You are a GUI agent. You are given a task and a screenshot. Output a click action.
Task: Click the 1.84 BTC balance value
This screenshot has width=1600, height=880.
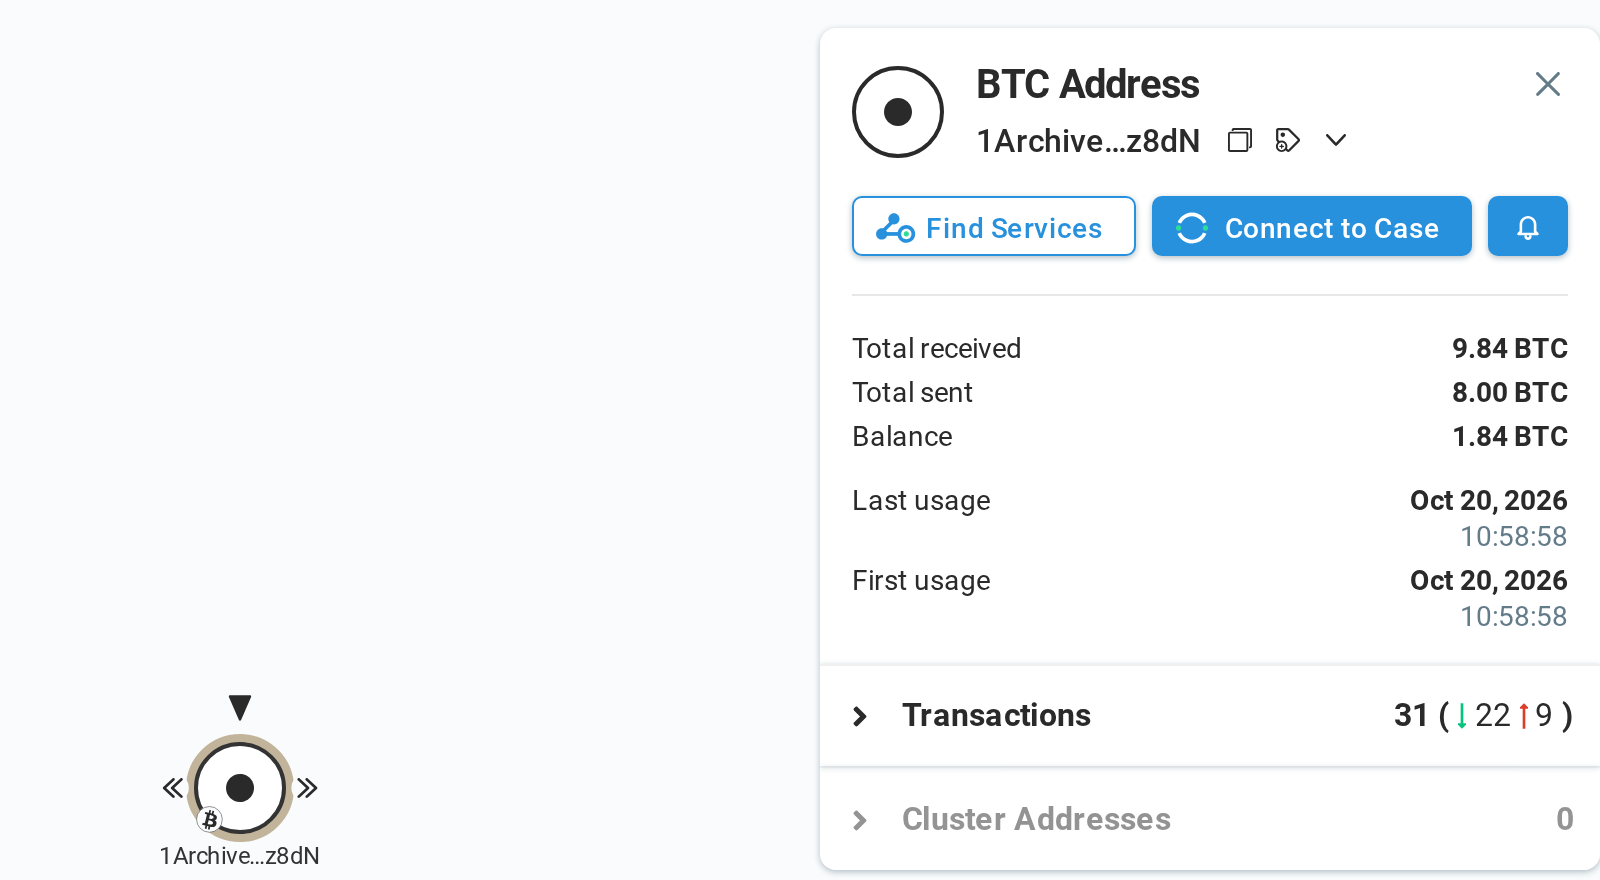click(x=1509, y=436)
